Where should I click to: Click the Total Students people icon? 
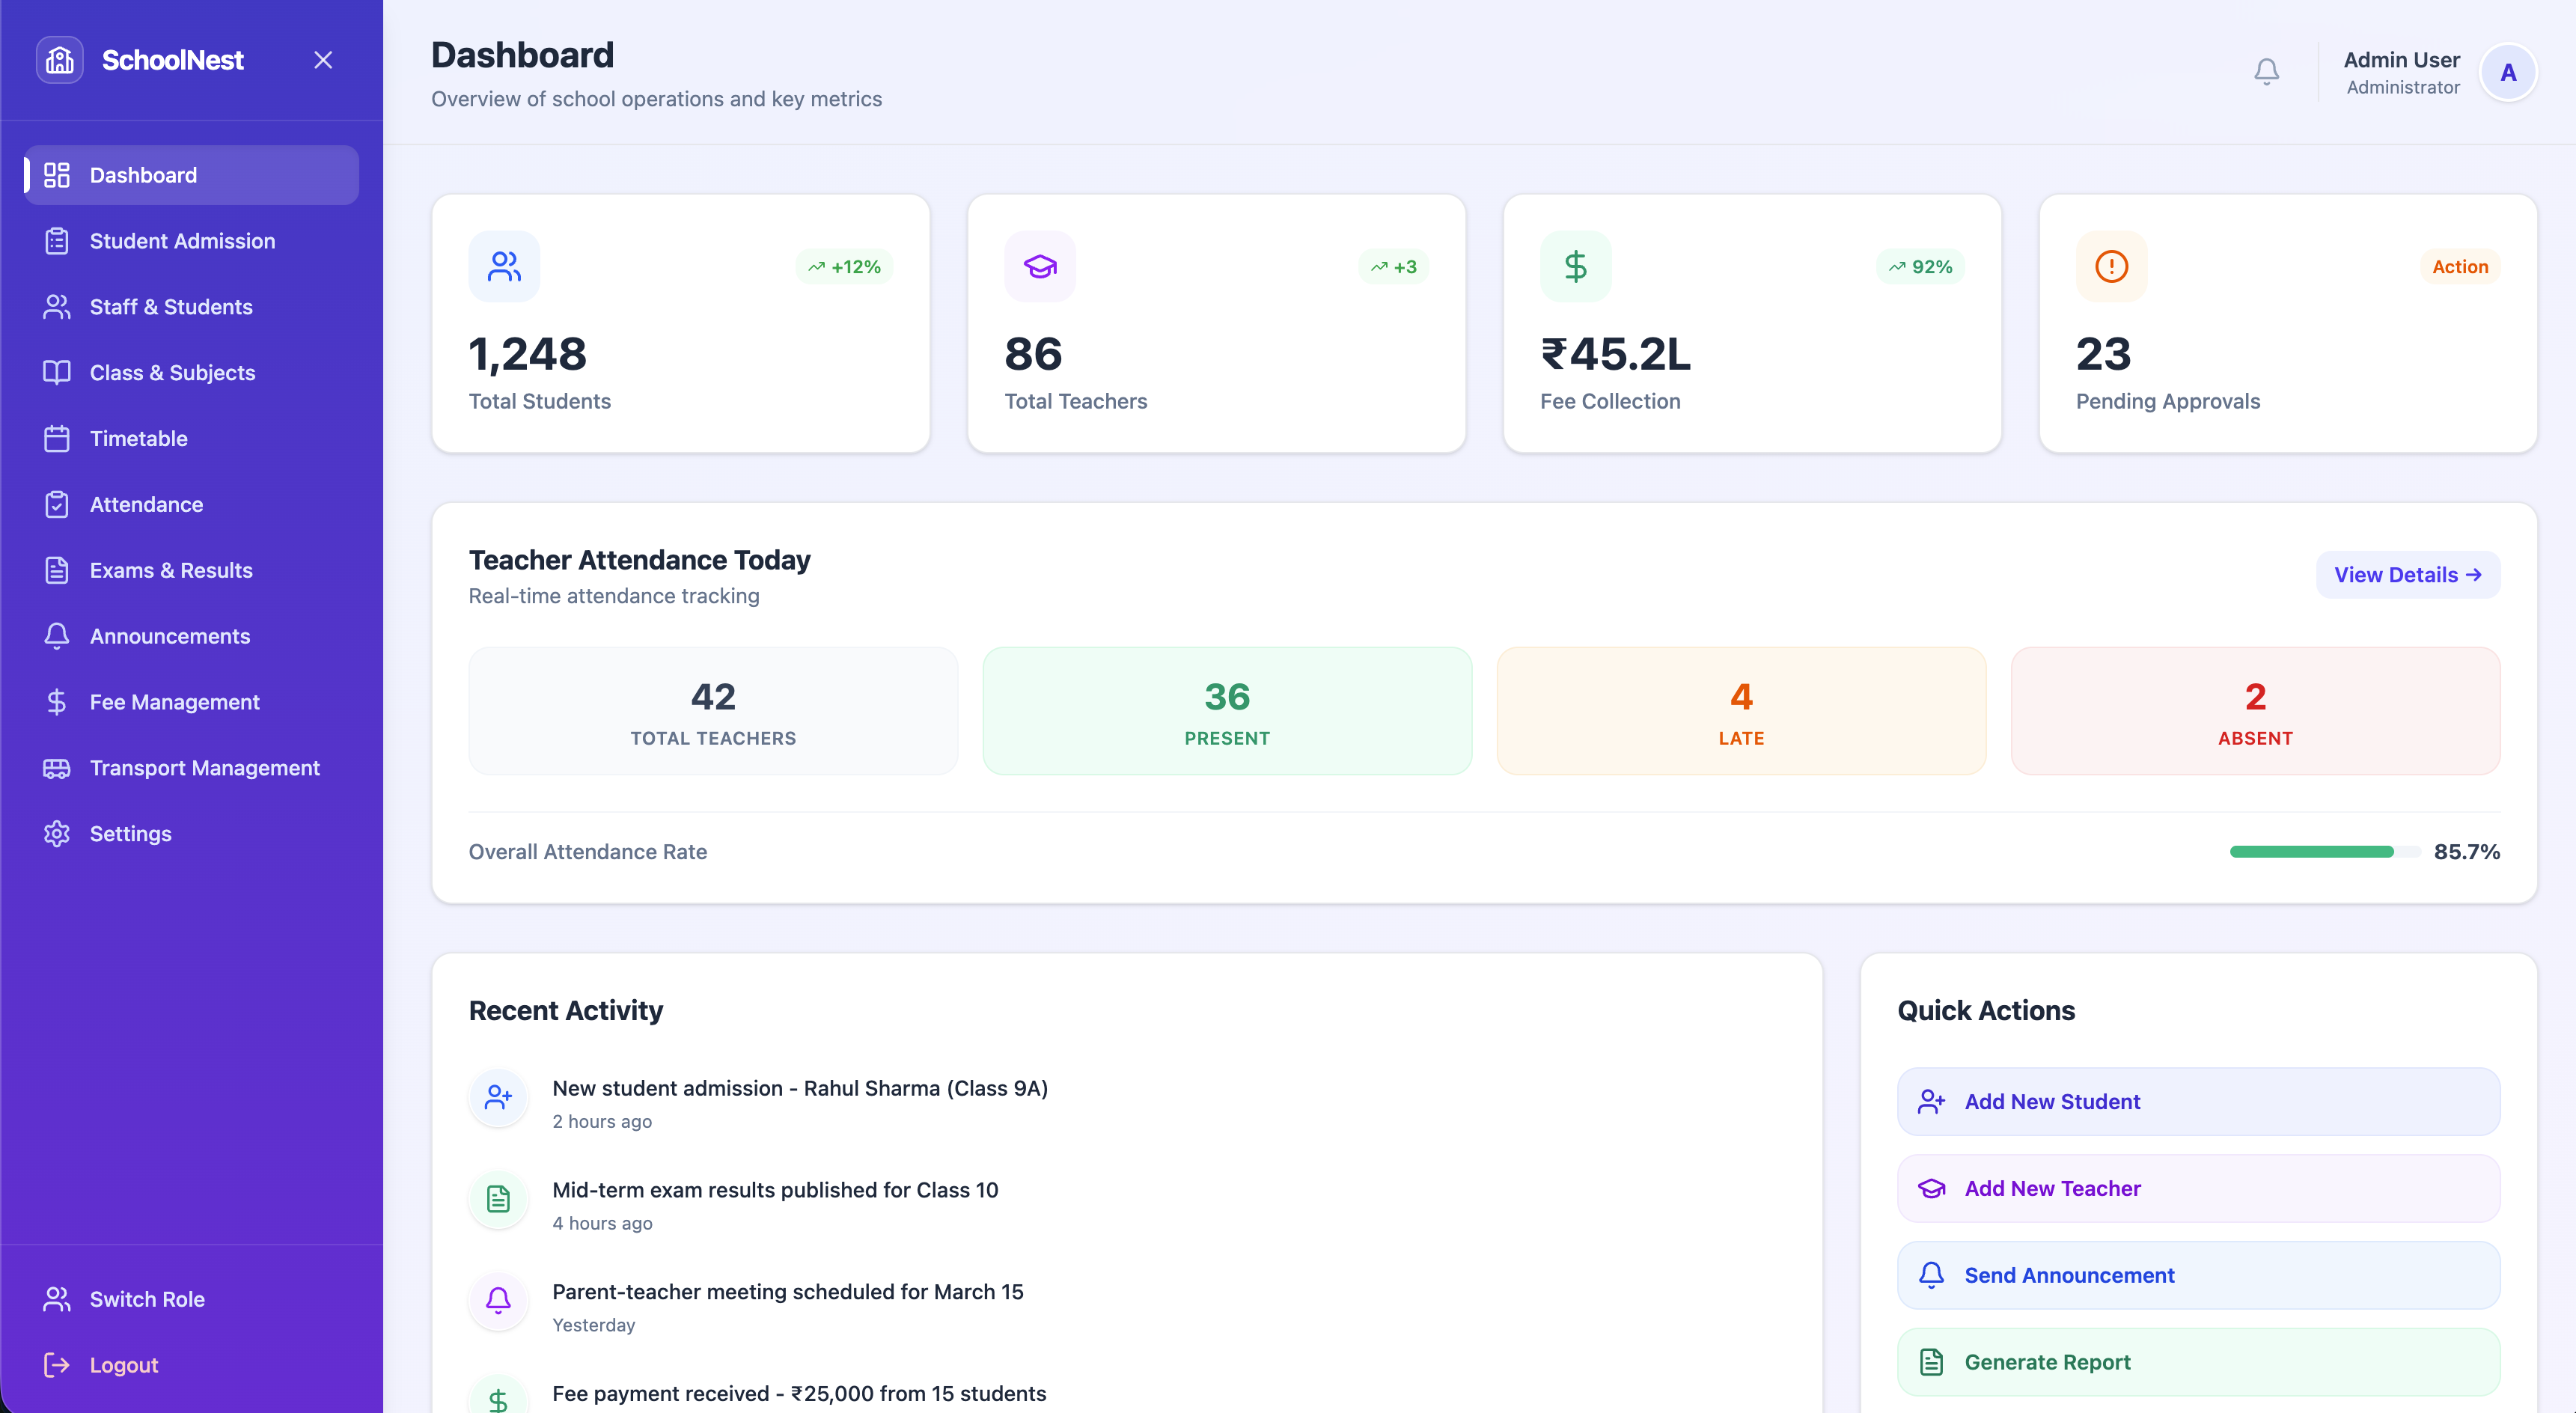pyautogui.click(x=504, y=266)
